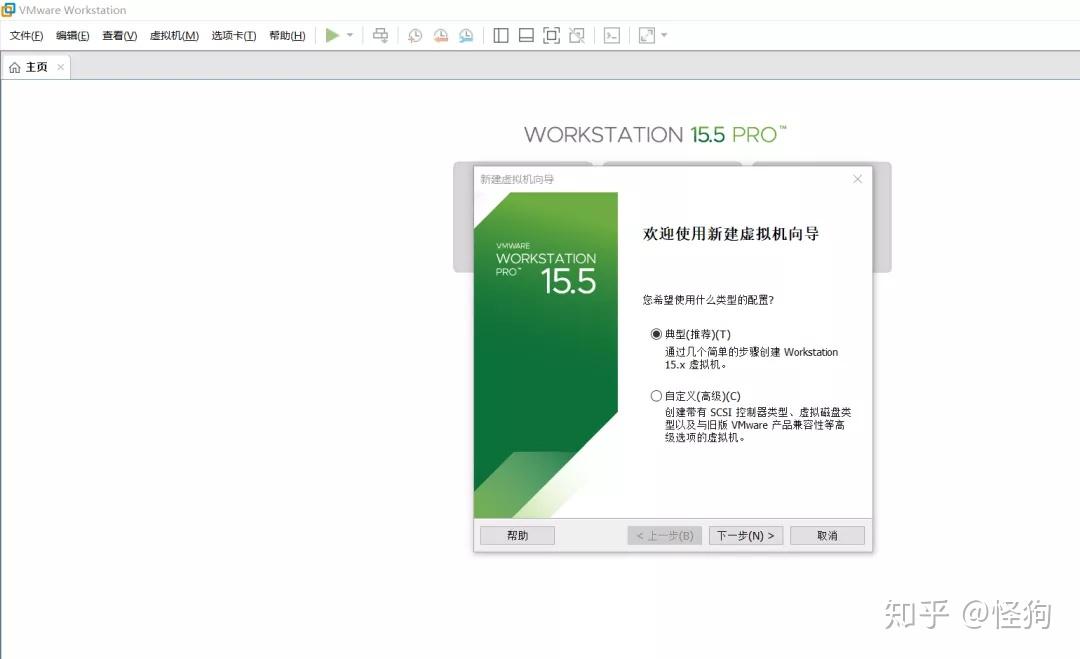This screenshot has width=1080, height=659.
Task: Click the send Ctrl+Alt+Del toolbar icon
Action: pyautogui.click(x=380, y=35)
